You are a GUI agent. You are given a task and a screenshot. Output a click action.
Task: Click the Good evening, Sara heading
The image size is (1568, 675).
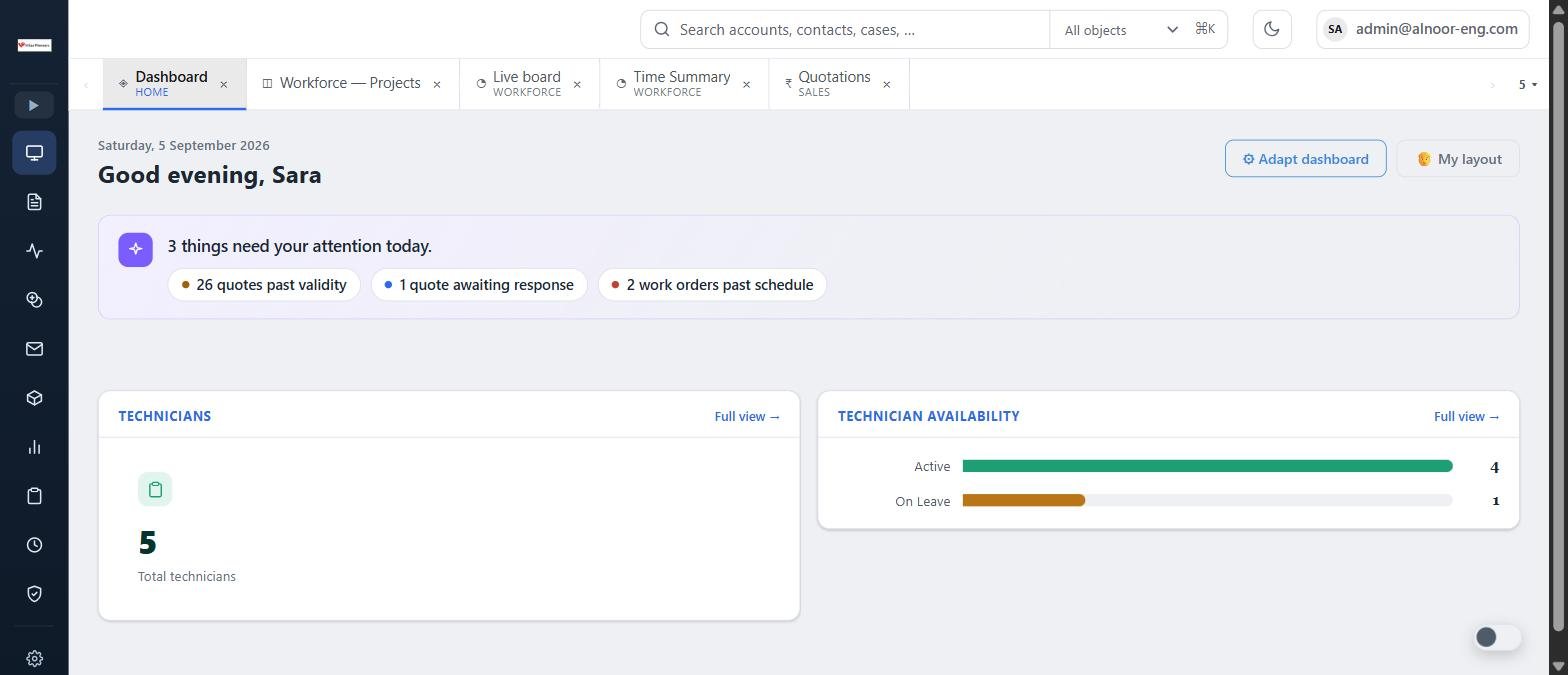coord(210,175)
